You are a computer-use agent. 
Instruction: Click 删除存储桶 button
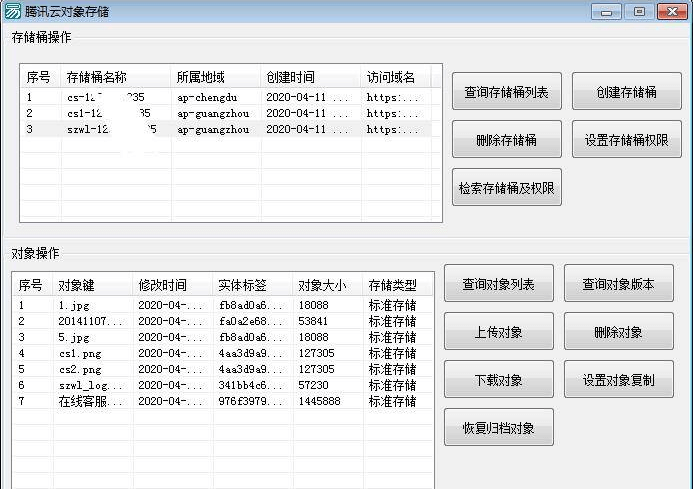506,139
